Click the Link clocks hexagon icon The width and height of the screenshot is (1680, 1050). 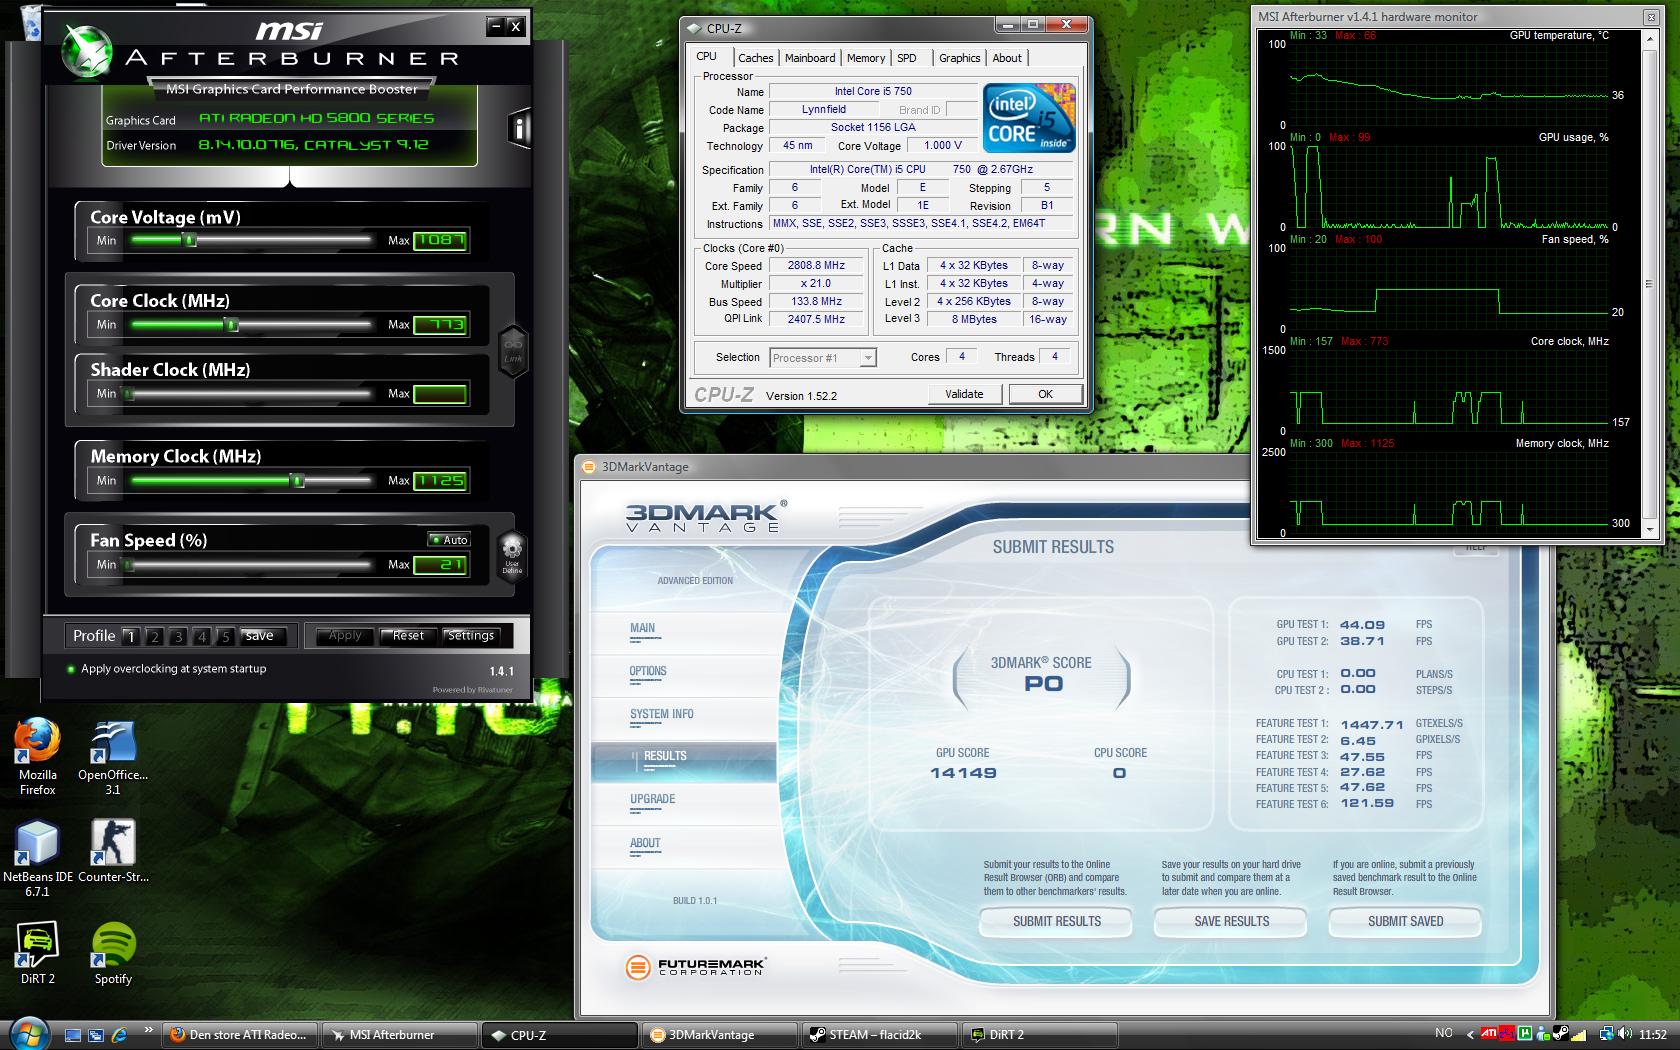(513, 351)
